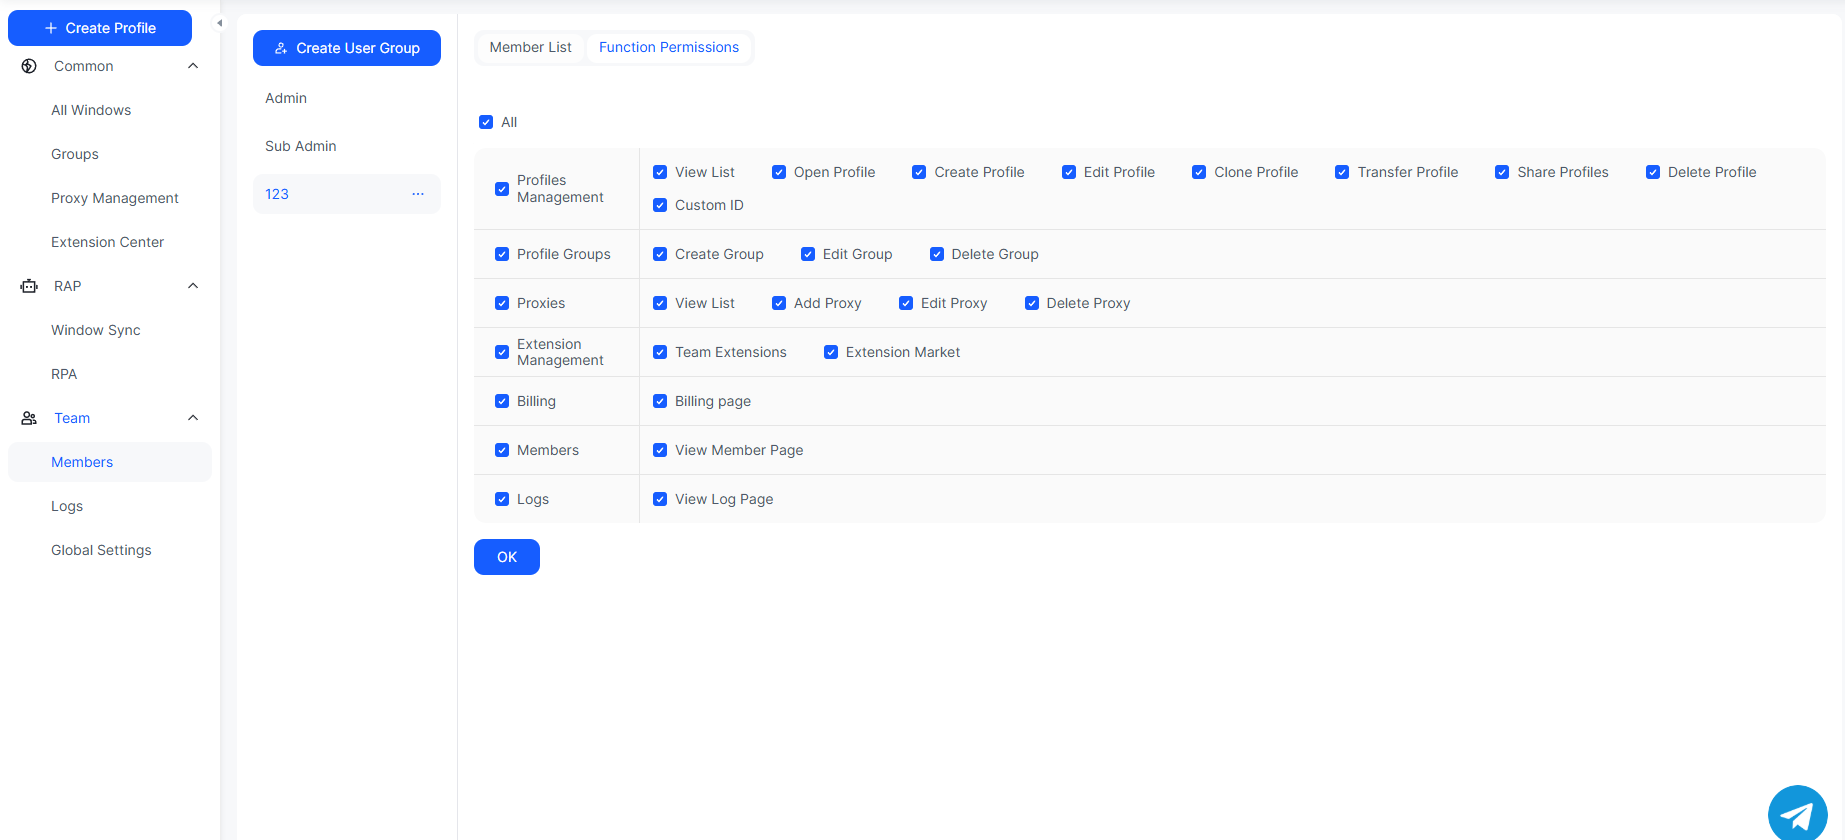1845x840 pixels.
Task: Click the sidebar collapse arrow icon
Action: point(220,23)
